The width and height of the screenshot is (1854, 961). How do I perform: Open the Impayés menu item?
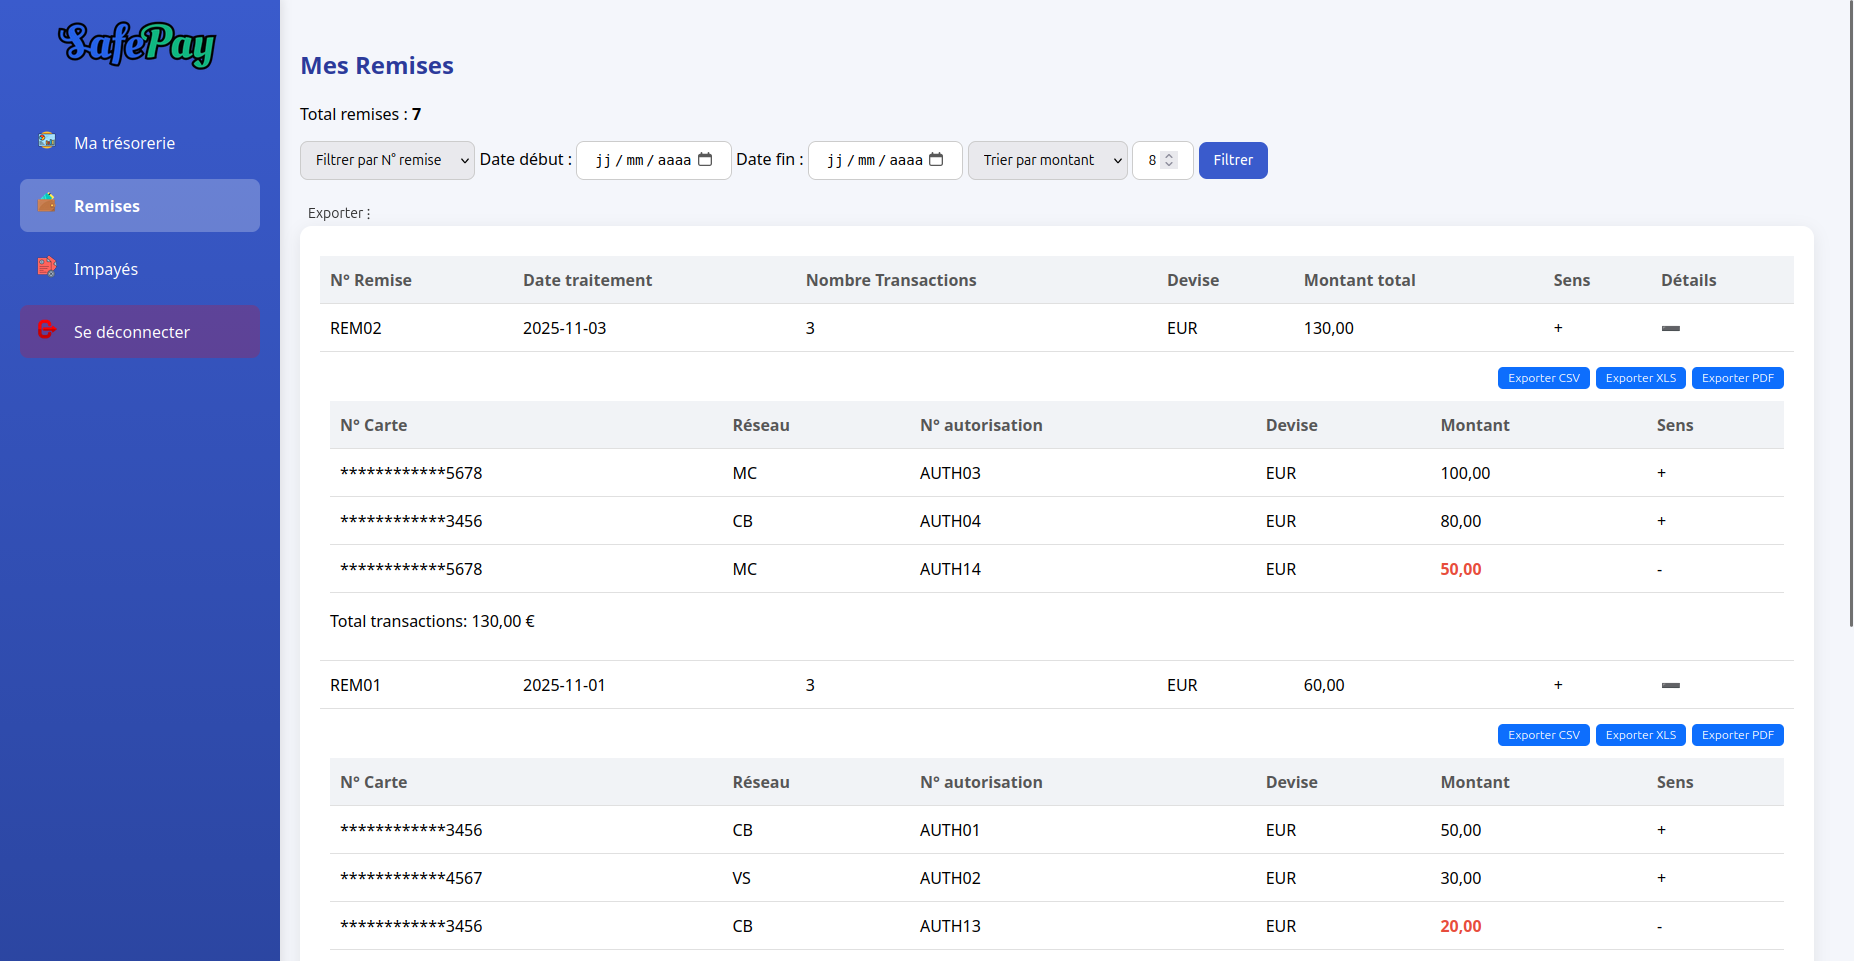[106, 269]
